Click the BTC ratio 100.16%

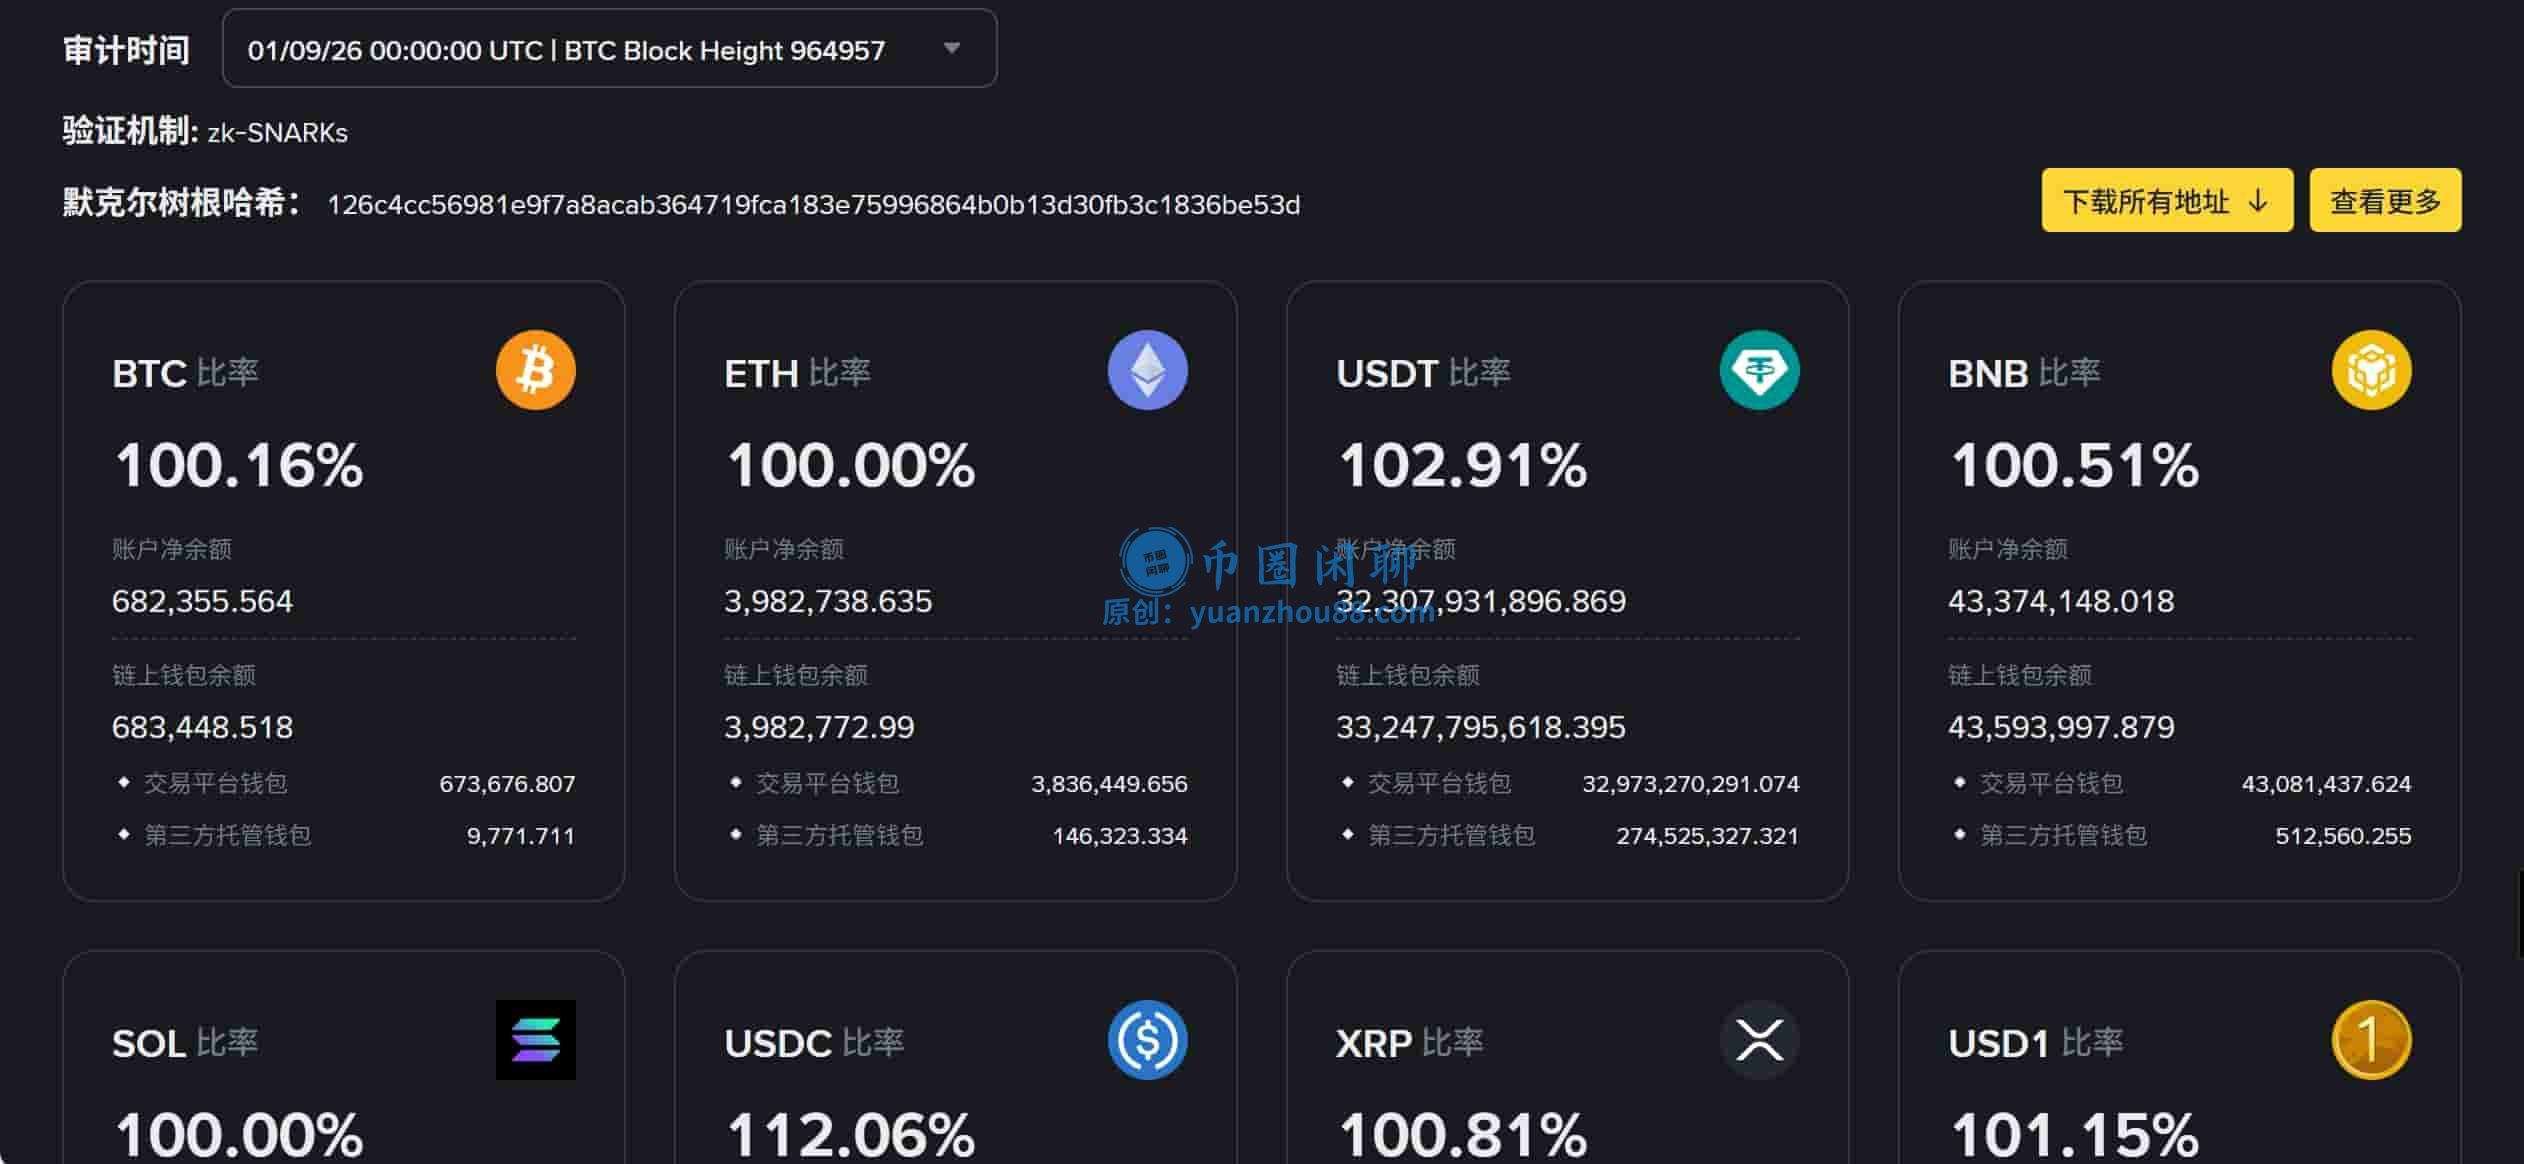(239, 466)
